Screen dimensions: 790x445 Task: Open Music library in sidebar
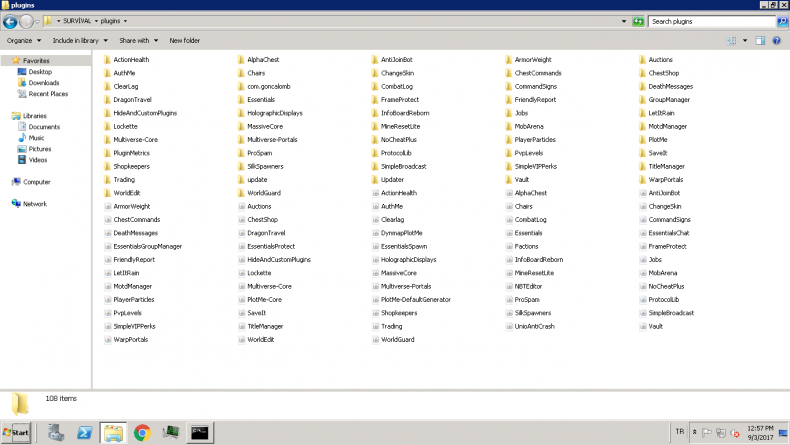(x=36, y=138)
